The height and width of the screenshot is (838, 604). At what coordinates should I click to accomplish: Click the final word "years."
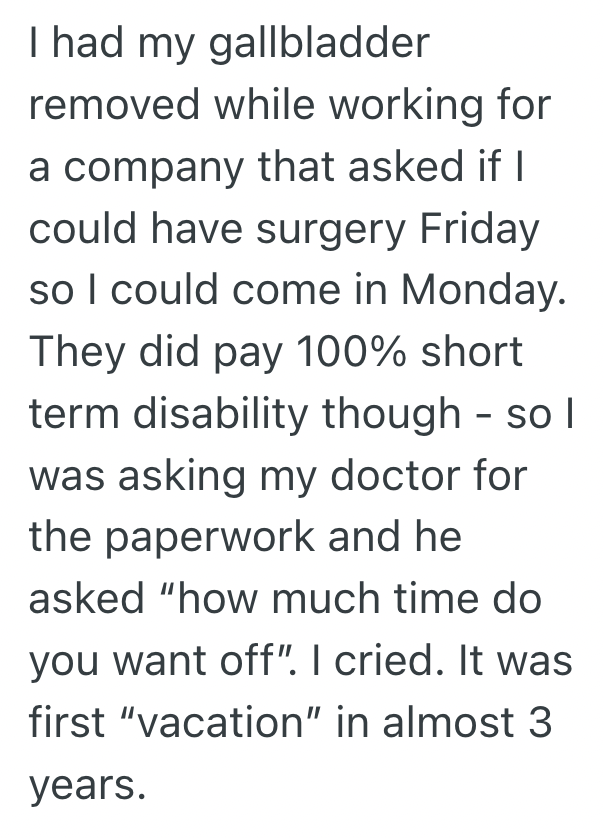coord(87,785)
